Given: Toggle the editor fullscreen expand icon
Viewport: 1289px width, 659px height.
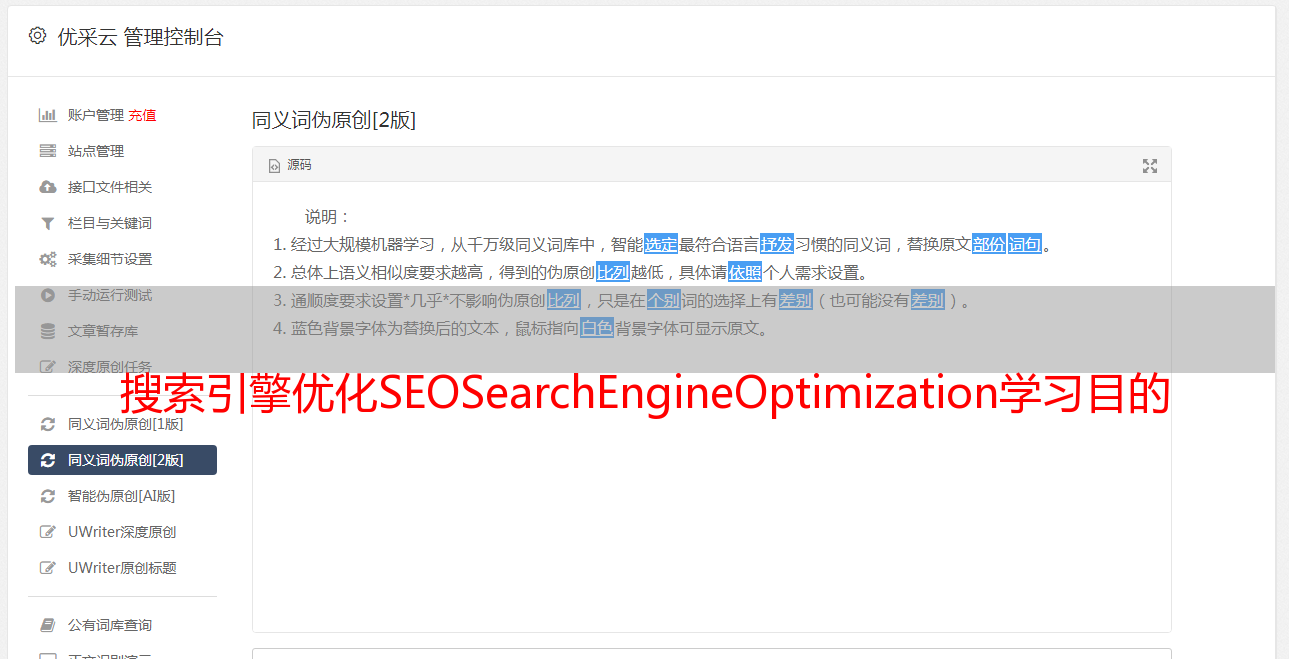Looking at the screenshot, I should pos(1150,166).
